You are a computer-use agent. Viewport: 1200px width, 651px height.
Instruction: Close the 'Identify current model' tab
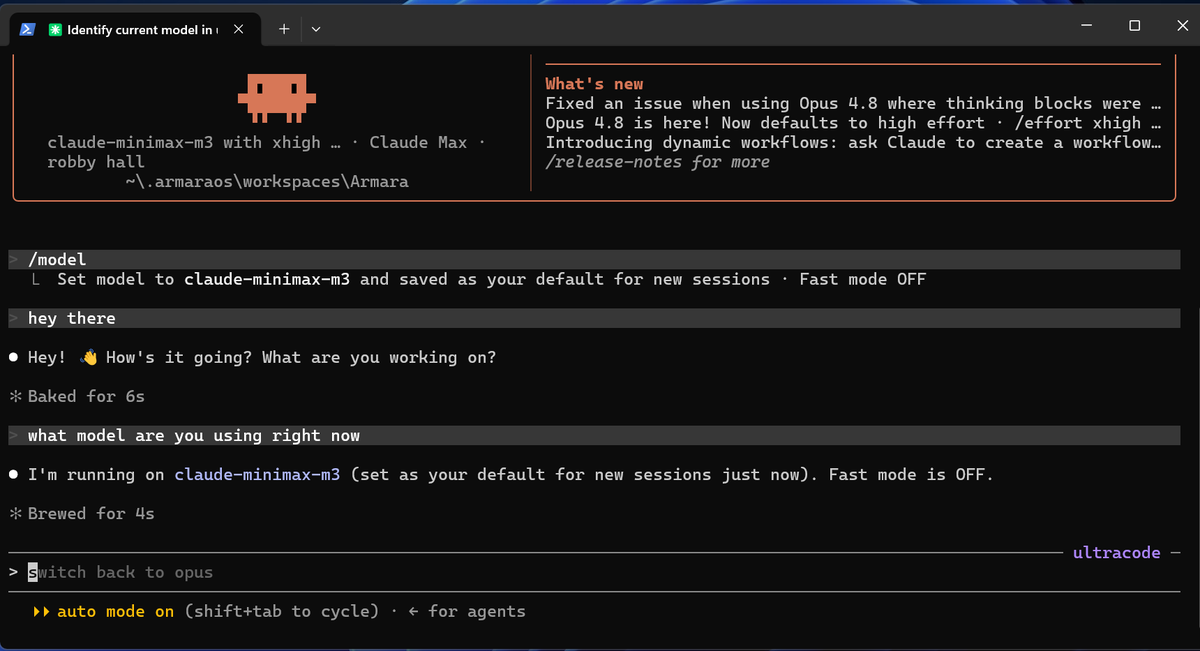[238, 30]
